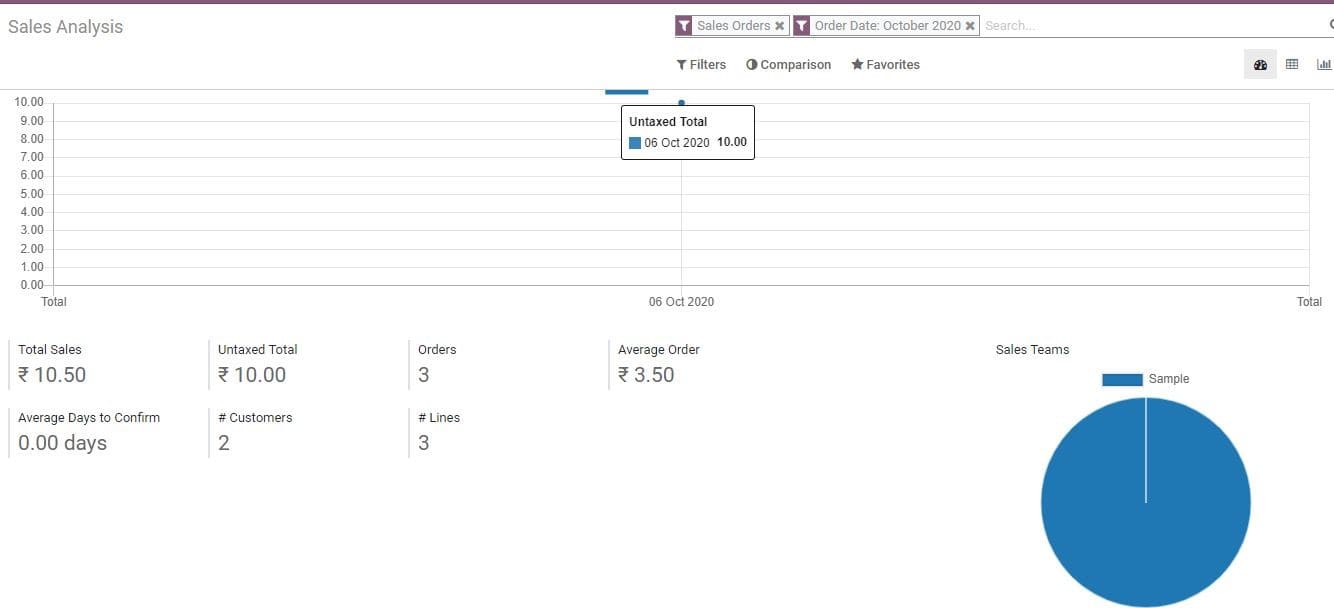
Task: Remove the Sales Orders filter
Action: (x=779, y=25)
